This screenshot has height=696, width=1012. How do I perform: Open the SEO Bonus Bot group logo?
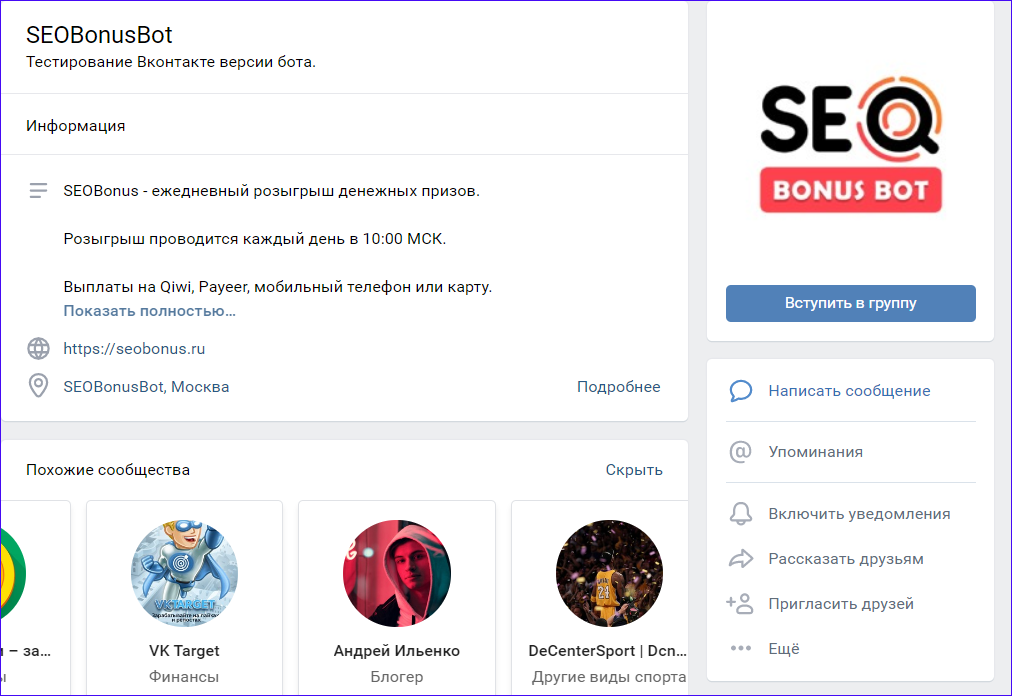[851, 145]
